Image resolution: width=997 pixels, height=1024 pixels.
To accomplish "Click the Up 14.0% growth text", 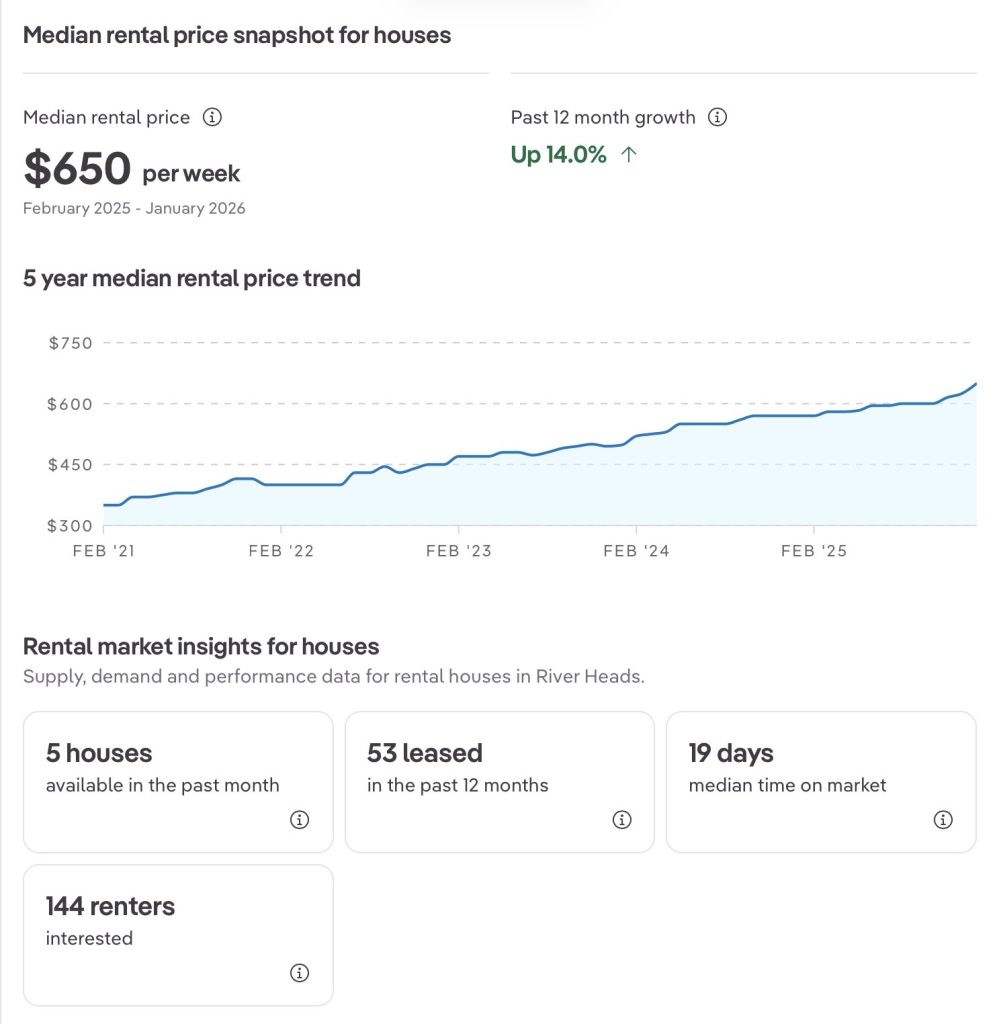I will click(x=558, y=155).
